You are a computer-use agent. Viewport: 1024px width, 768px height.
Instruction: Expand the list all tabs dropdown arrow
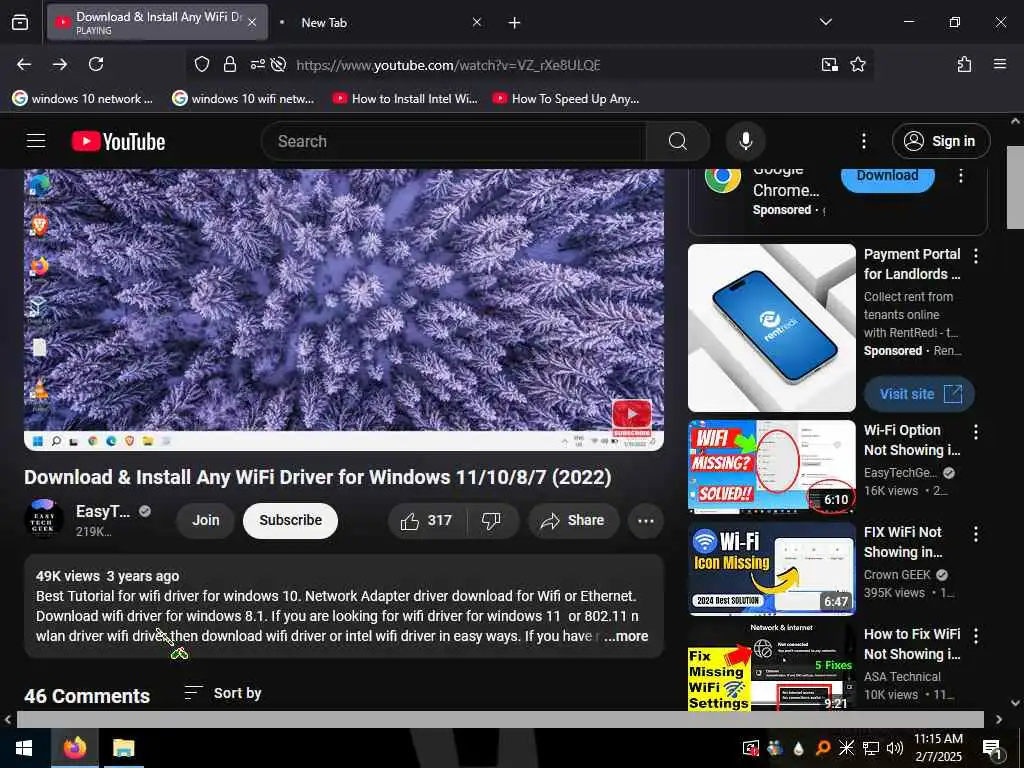[825, 22]
